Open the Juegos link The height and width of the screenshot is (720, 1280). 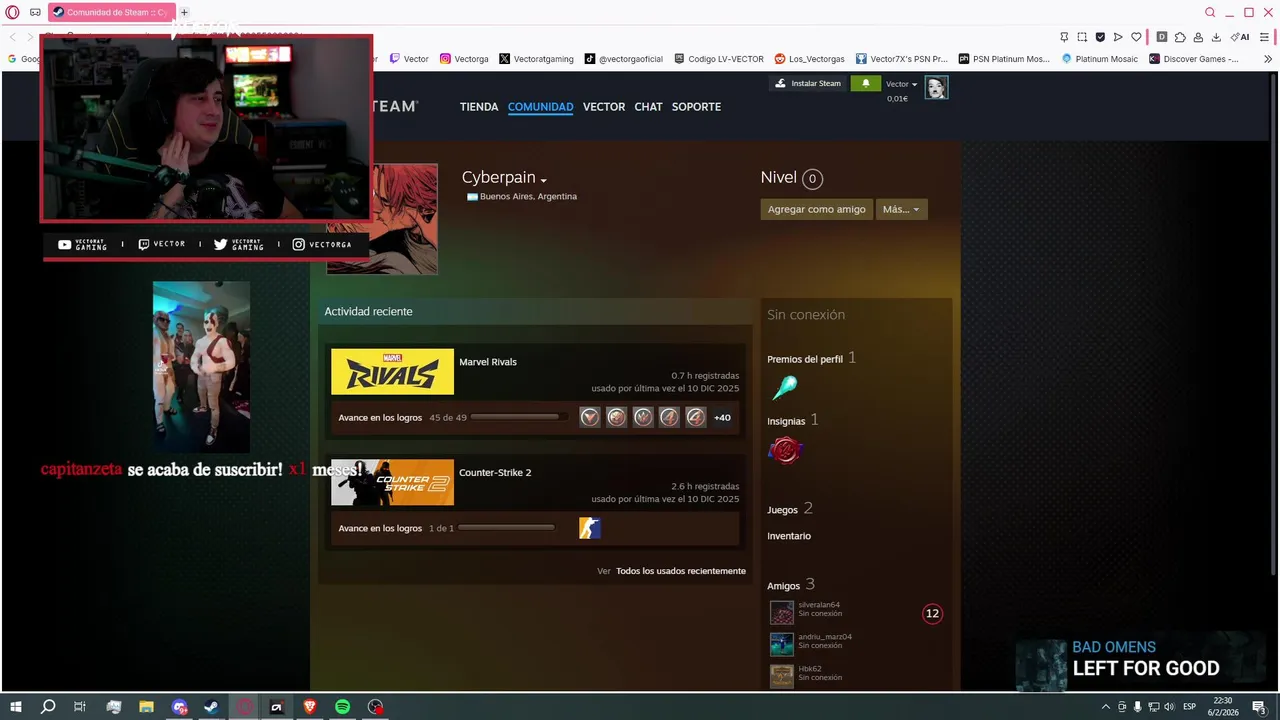click(782, 510)
